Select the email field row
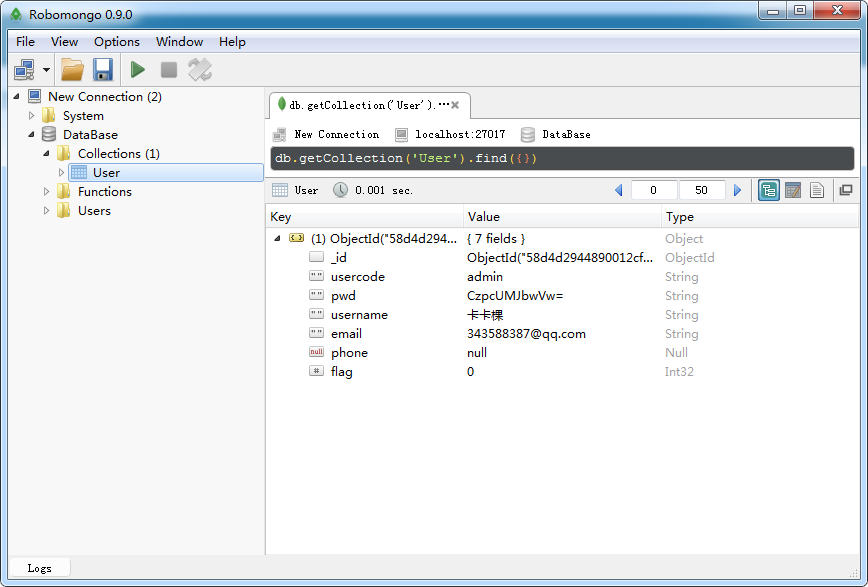This screenshot has height=587, width=868. tap(562, 333)
